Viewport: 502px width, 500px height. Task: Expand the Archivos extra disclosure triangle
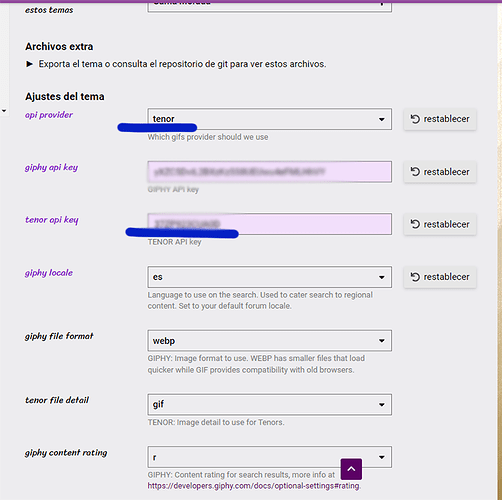point(30,64)
